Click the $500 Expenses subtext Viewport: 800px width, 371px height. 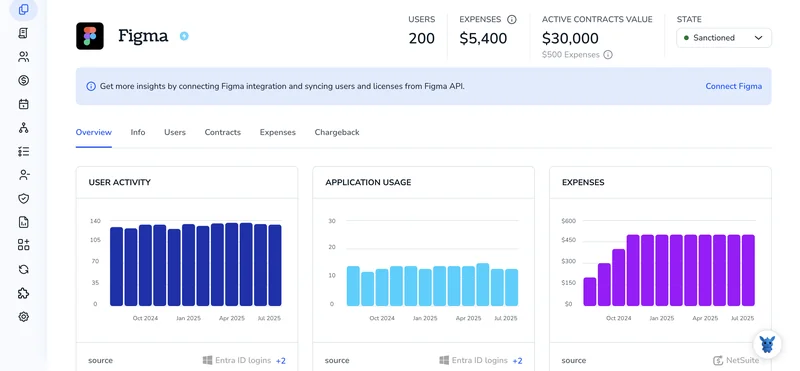pyautogui.click(x=571, y=55)
